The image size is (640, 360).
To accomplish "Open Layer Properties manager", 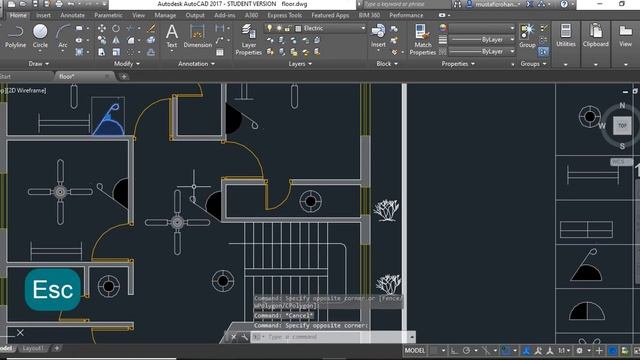I will tap(248, 39).
